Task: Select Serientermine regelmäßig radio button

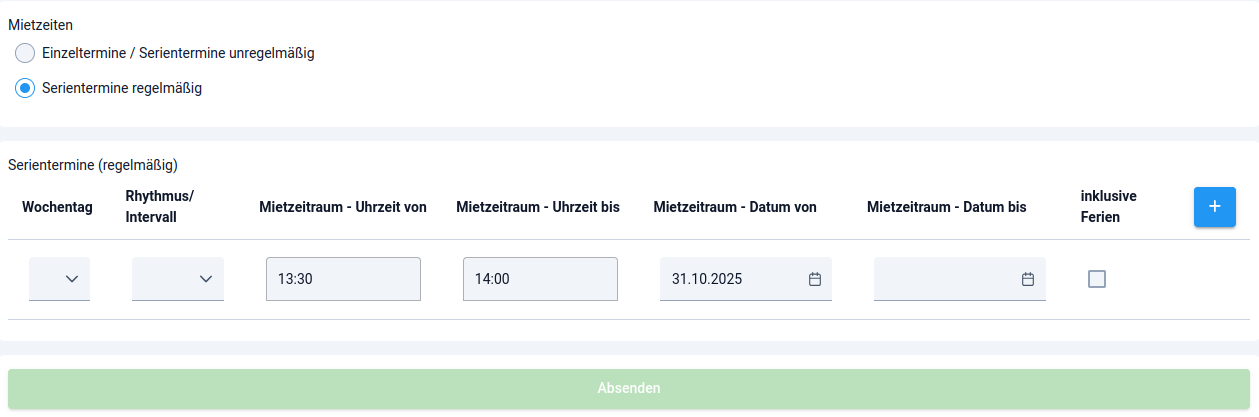Action: [x=25, y=88]
